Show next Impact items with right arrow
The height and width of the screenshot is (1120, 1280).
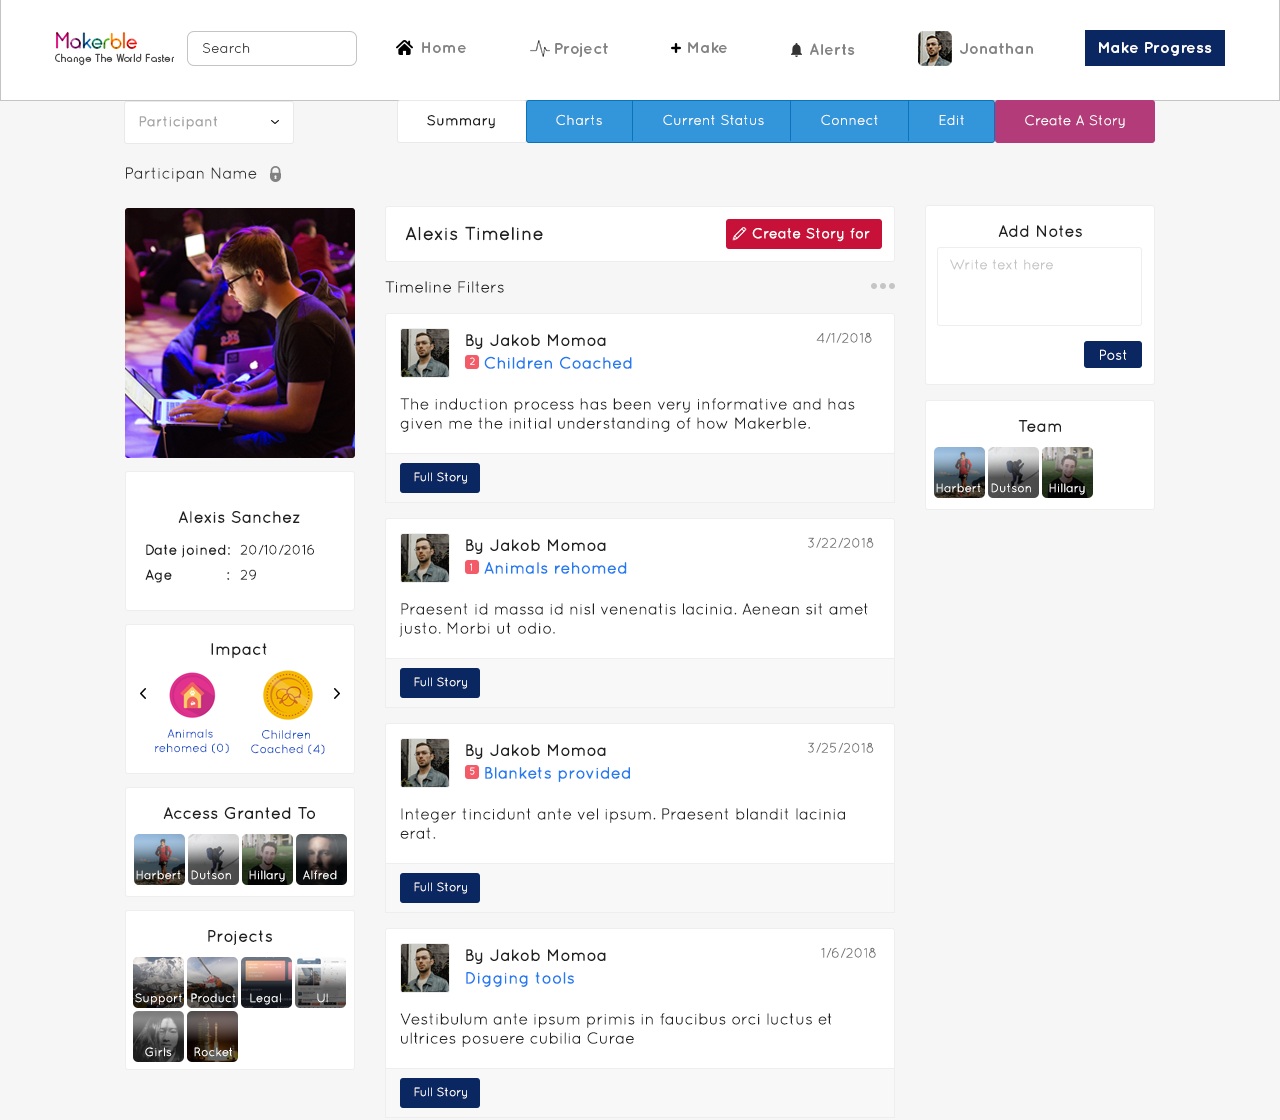337,694
